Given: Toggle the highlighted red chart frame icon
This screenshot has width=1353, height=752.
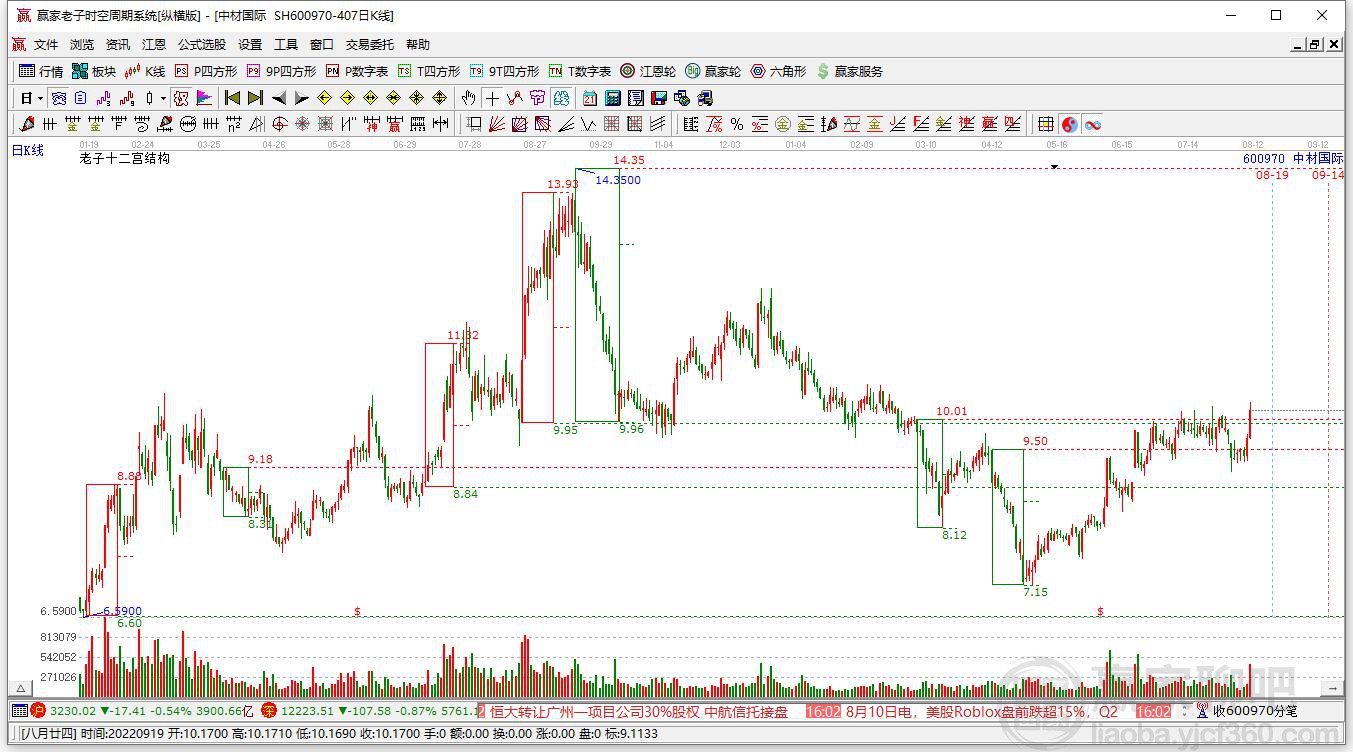Looking at the screenshot, I should pyautogui.click(x=180, y=98).
